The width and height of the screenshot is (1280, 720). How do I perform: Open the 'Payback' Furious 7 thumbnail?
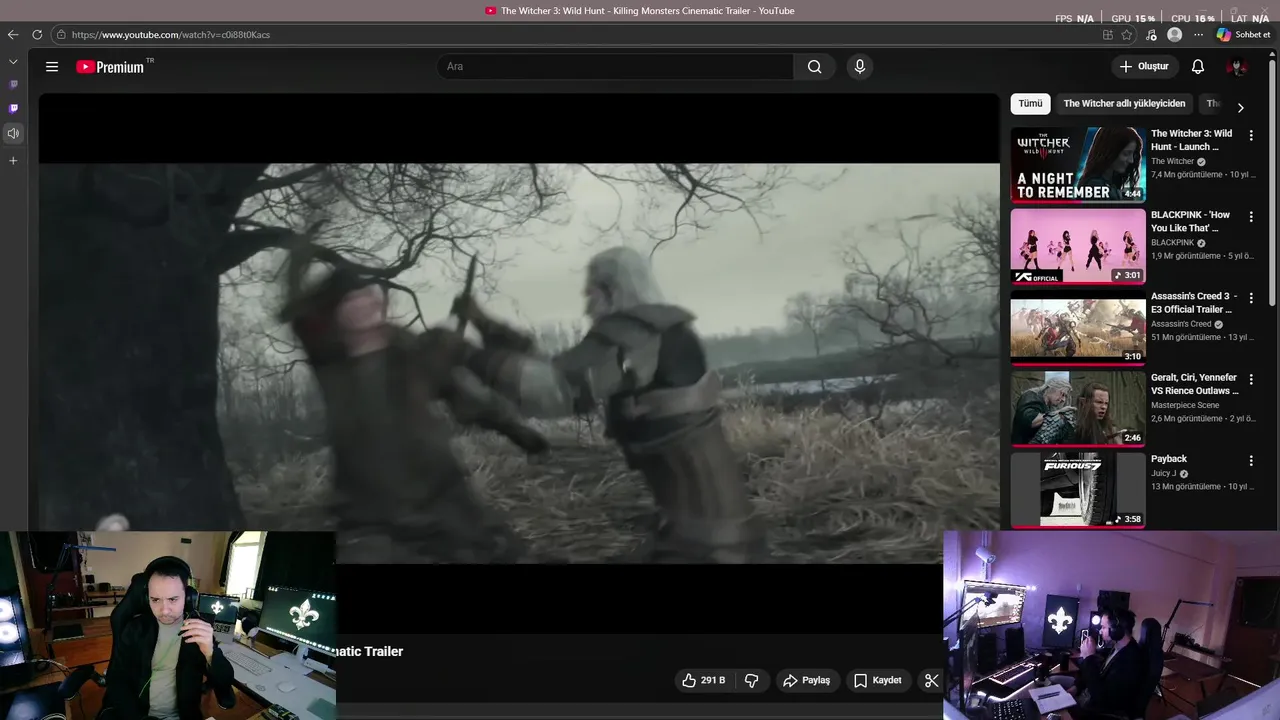pos(1078,490)
